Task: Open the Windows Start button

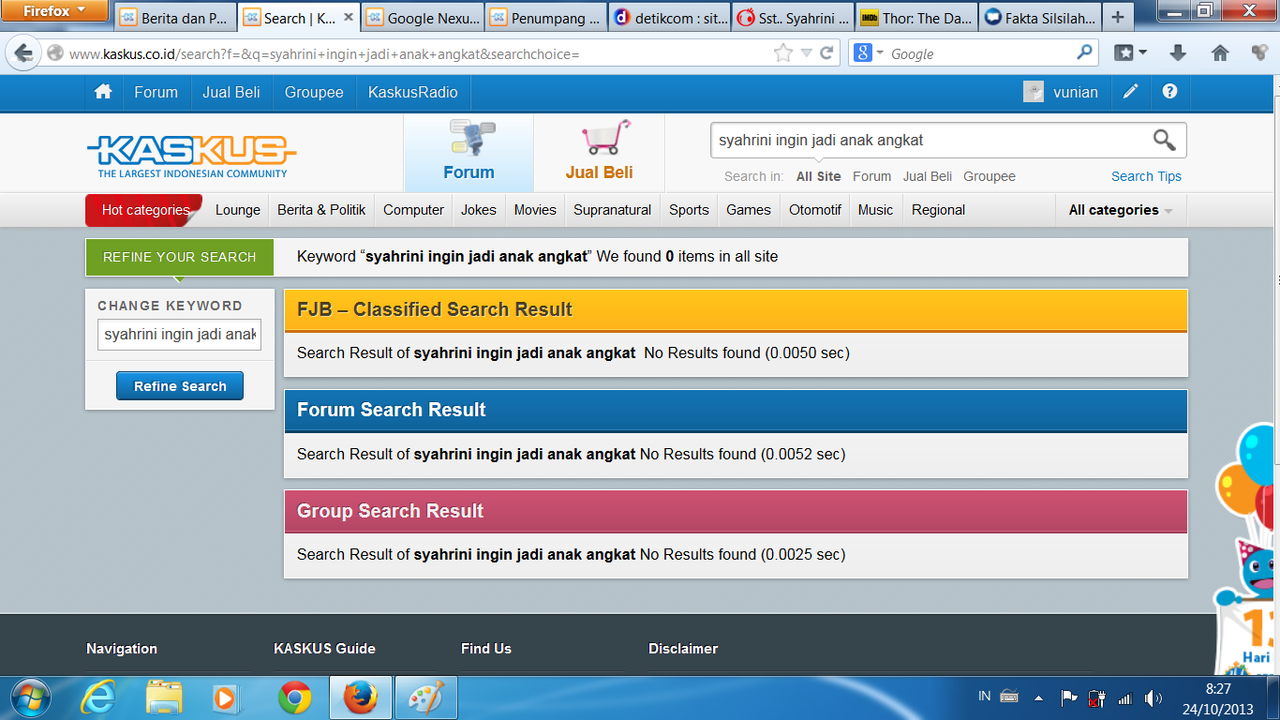Action: (x=29, y=697)
